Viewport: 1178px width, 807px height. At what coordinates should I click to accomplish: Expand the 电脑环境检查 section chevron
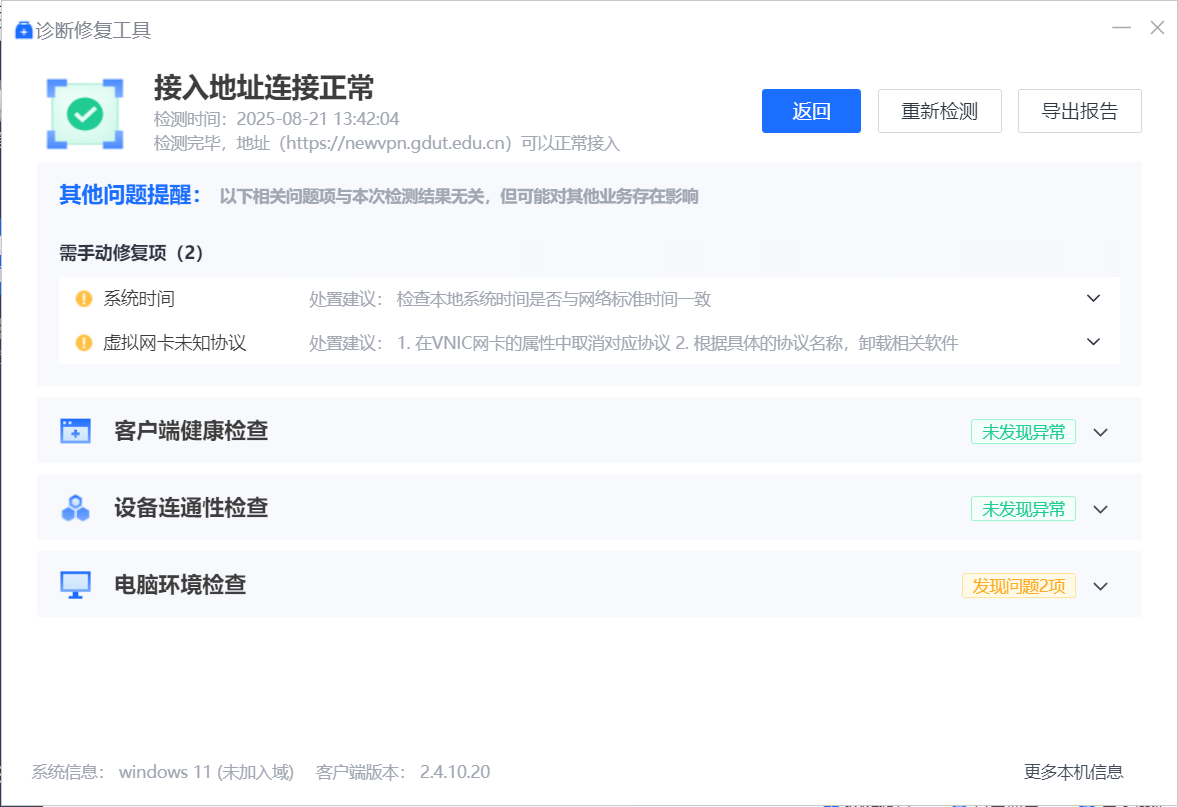coord(1101,586)
